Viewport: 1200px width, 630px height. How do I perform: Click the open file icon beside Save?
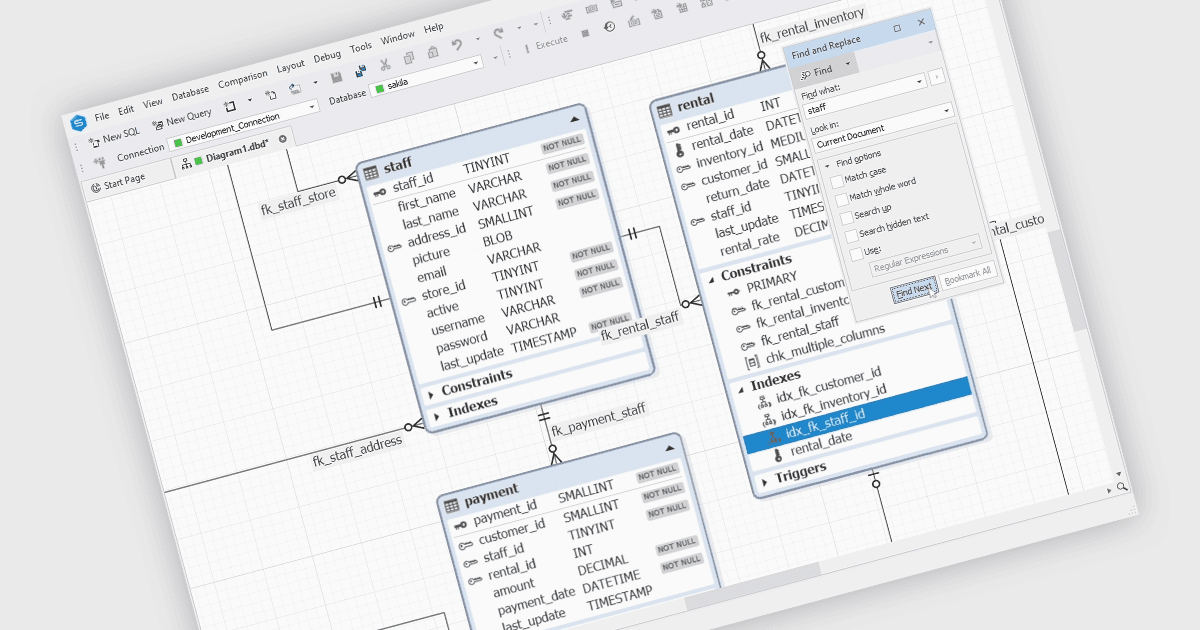tap(295, 88)
